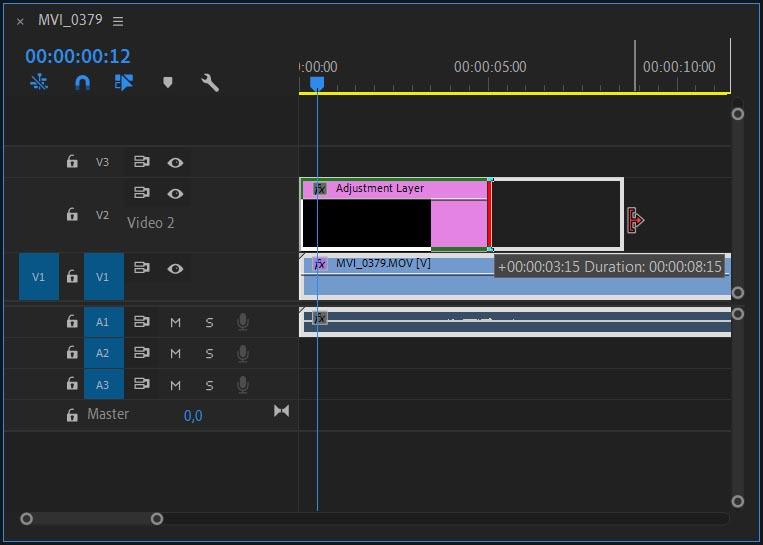This screenshot has height=545, width=763.
Task: Click top handle of video tracks vertical scrollbar
Action: 738,114
